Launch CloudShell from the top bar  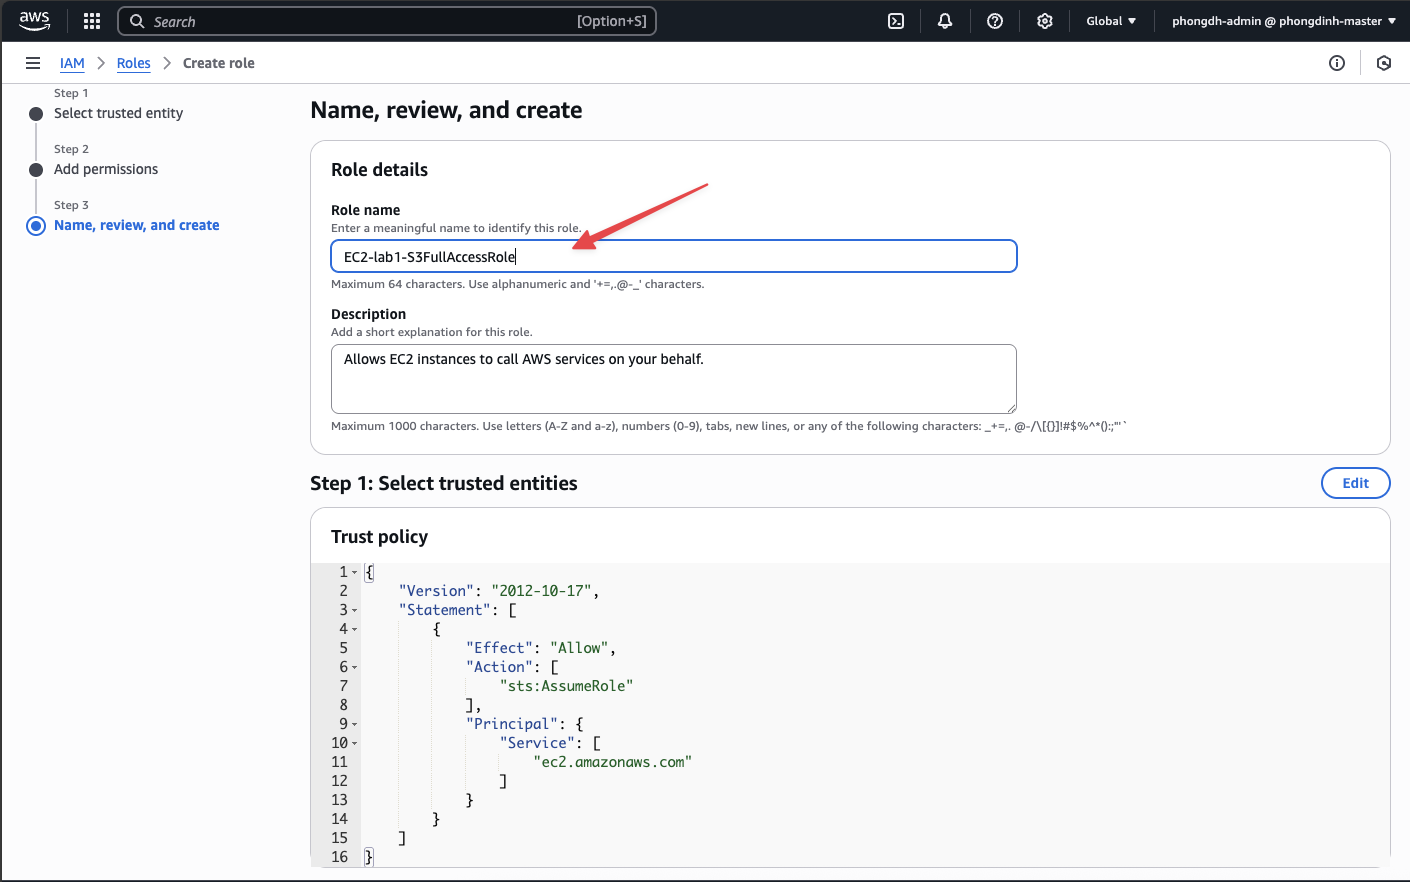pyautogui.click(x=896, y=21)
